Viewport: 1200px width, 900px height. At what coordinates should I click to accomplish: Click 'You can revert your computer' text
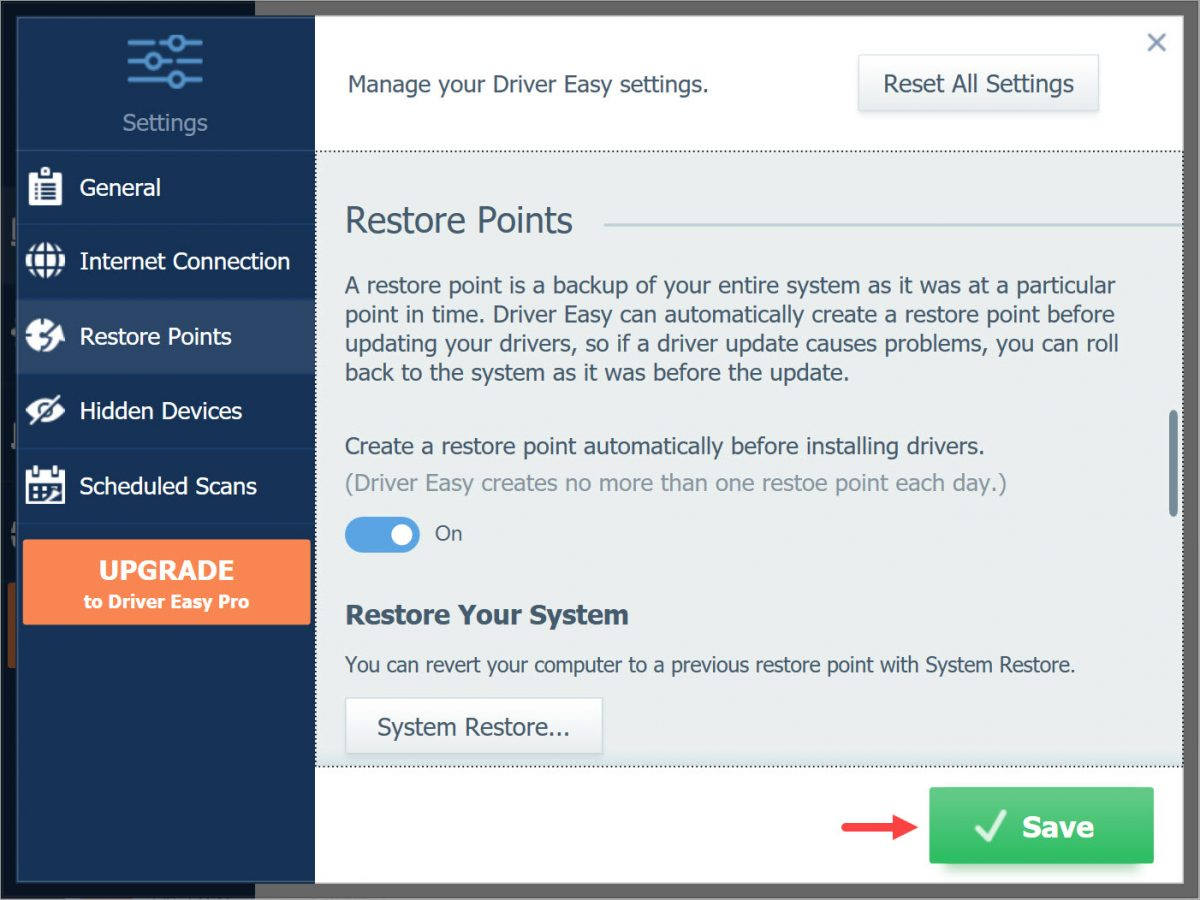coord(710,665)
